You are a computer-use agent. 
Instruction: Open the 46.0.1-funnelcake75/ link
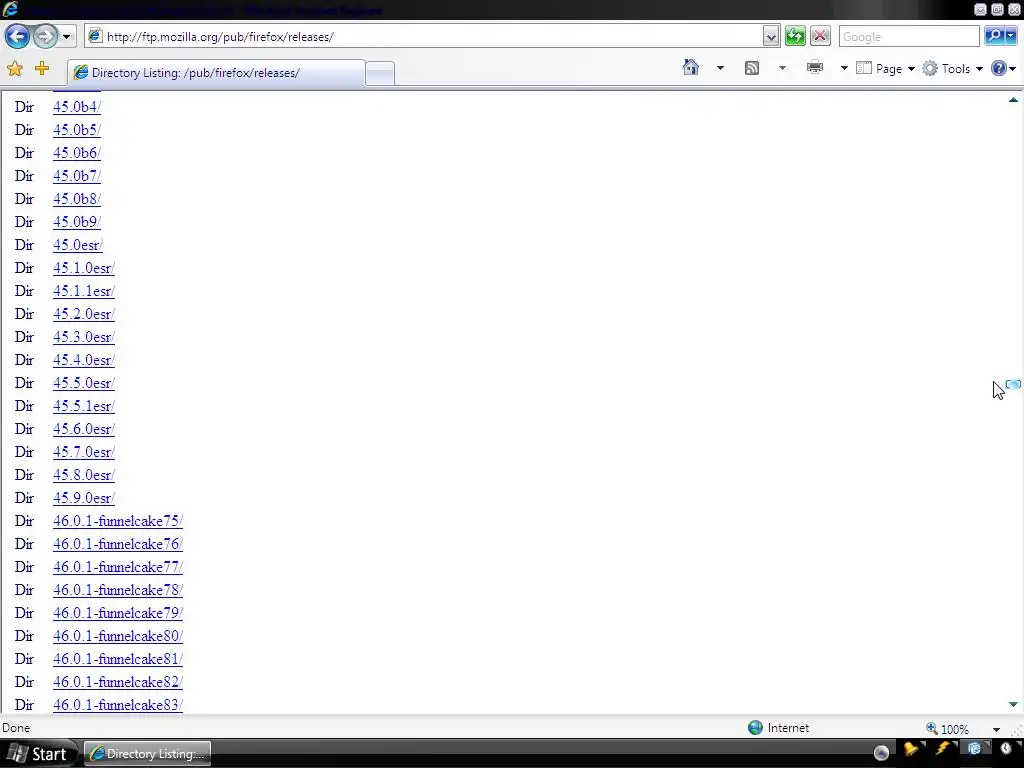pos(118,521)
